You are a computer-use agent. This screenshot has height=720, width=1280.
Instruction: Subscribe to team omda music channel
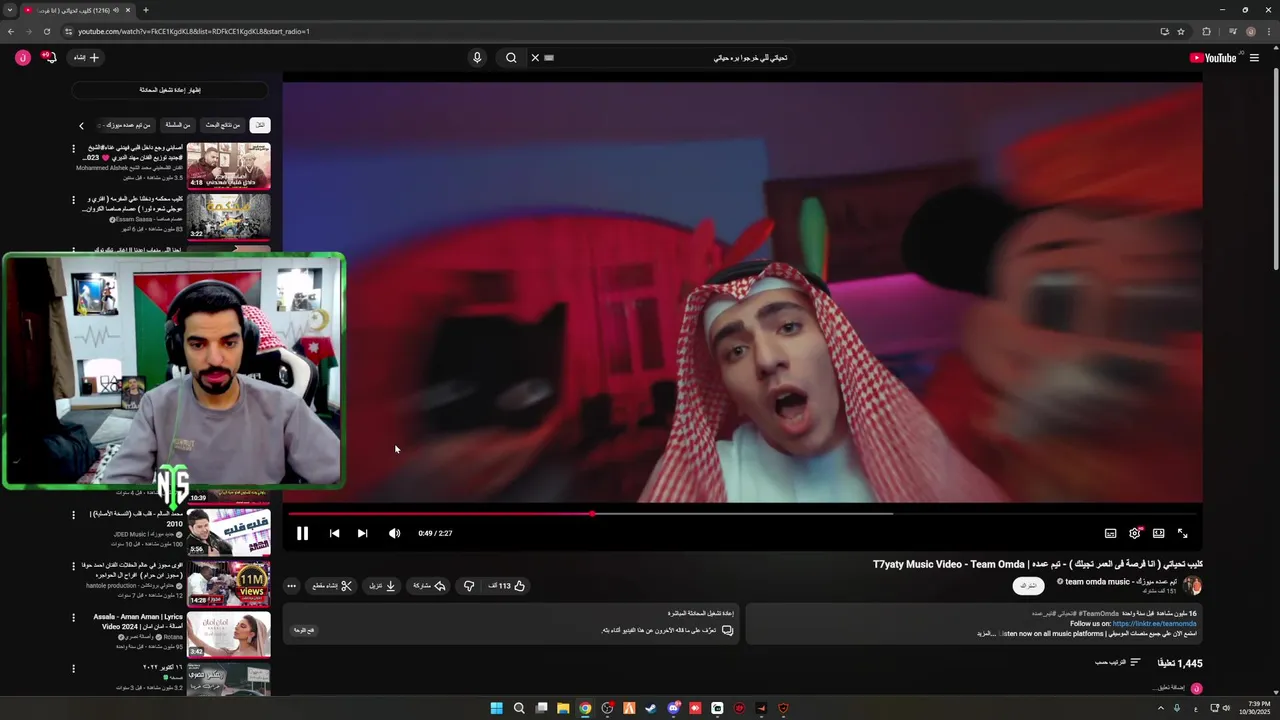(1028, 586)
